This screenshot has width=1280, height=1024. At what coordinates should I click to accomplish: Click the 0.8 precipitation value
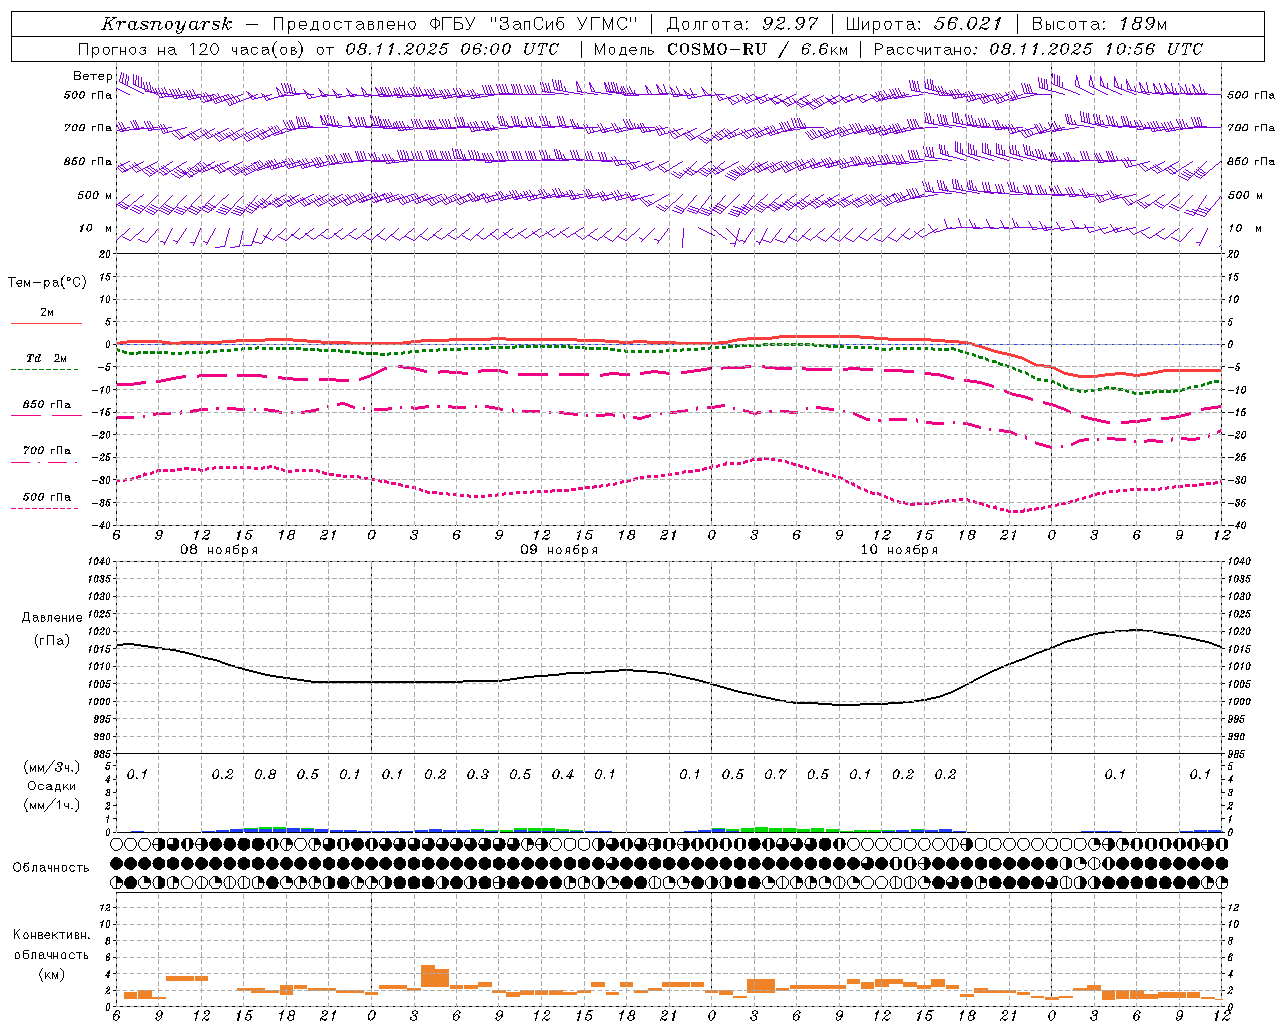265,774
